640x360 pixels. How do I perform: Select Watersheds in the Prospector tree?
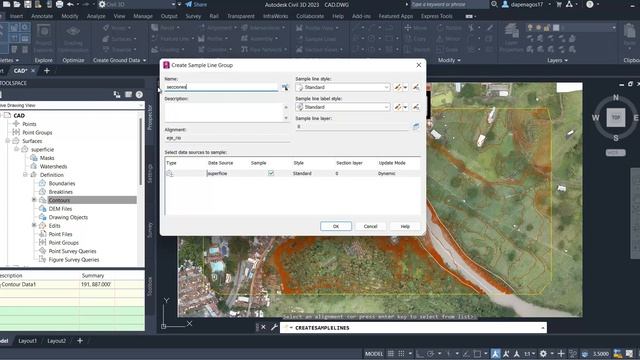pos(53,166)
